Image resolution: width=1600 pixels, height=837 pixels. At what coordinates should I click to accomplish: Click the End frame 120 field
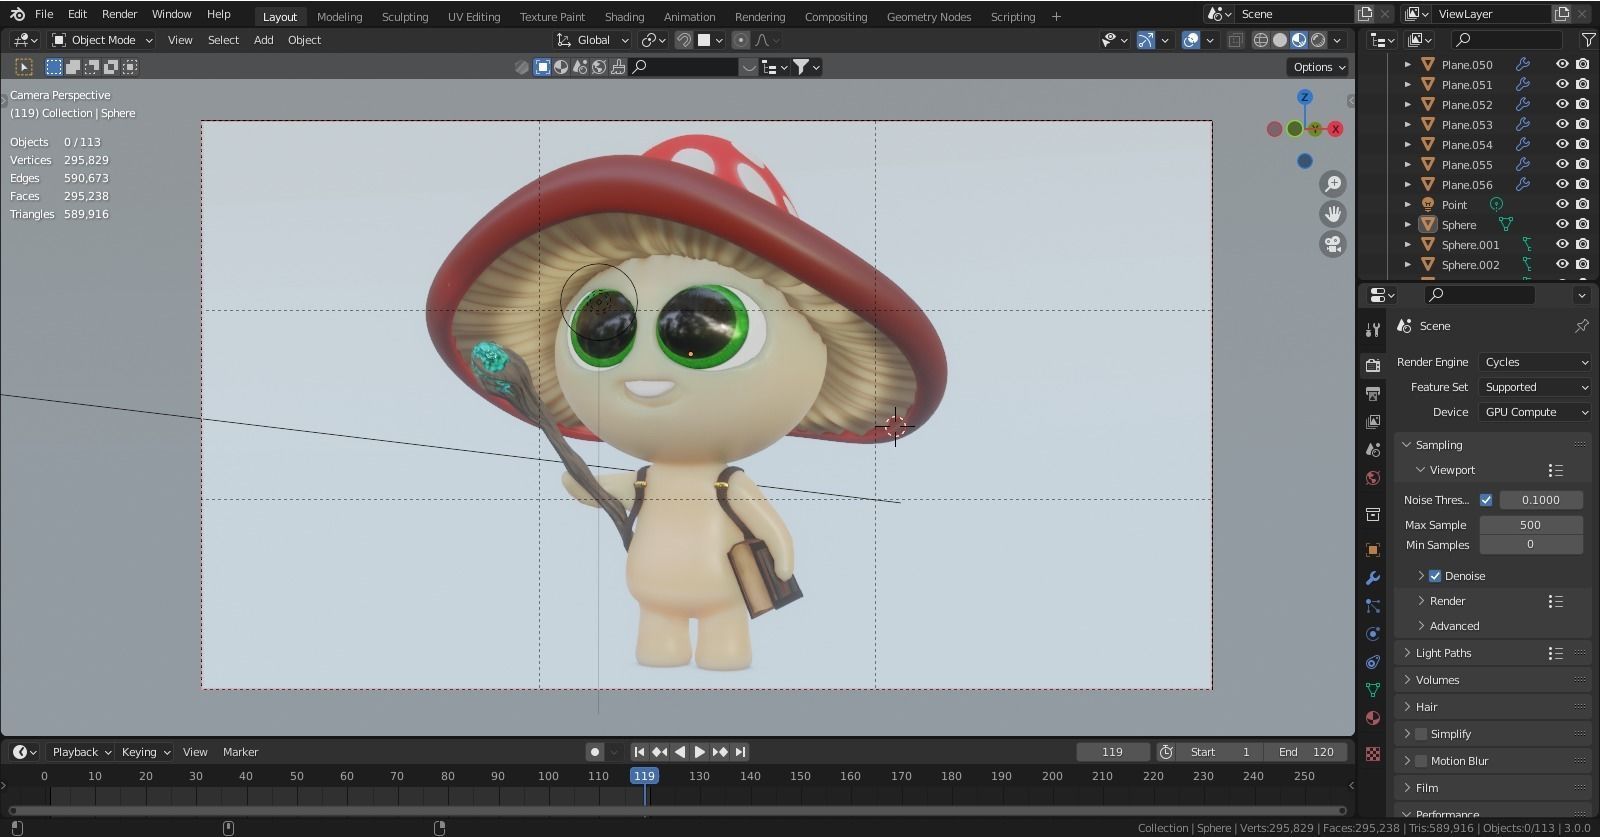click(1304, 752)
